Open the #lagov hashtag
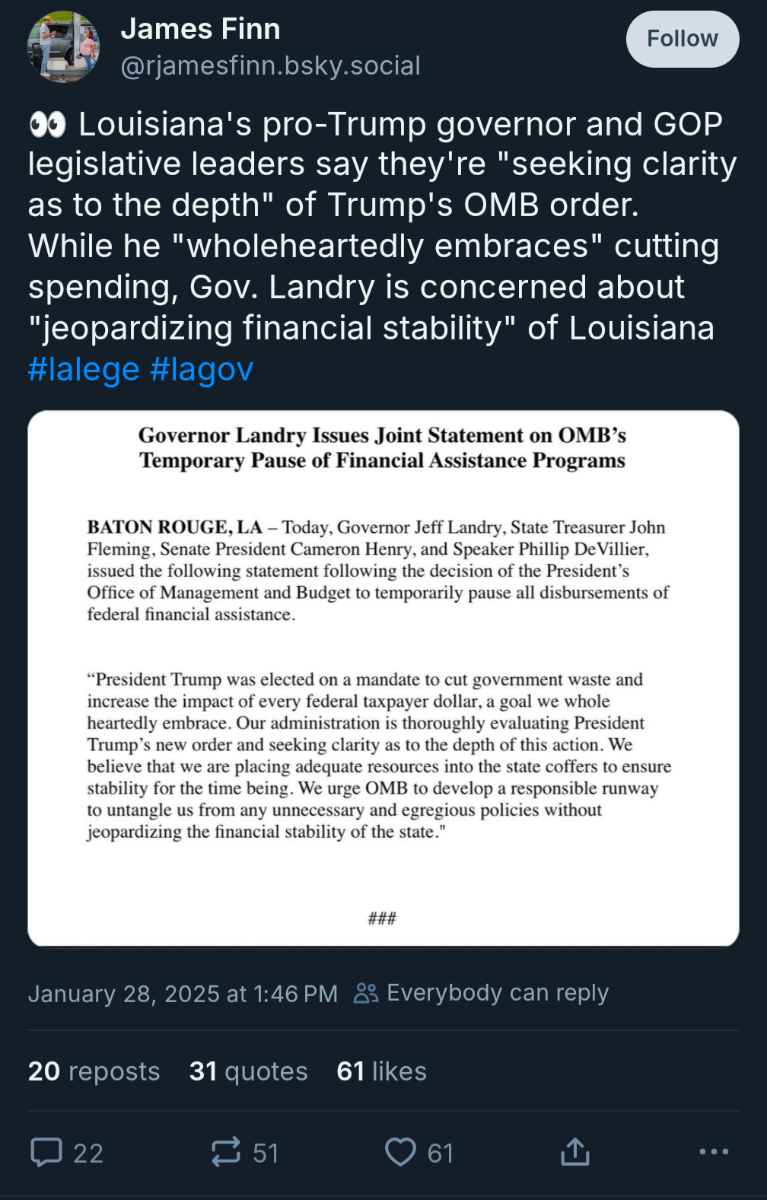 pyautogui.click(x=201, y=370)
